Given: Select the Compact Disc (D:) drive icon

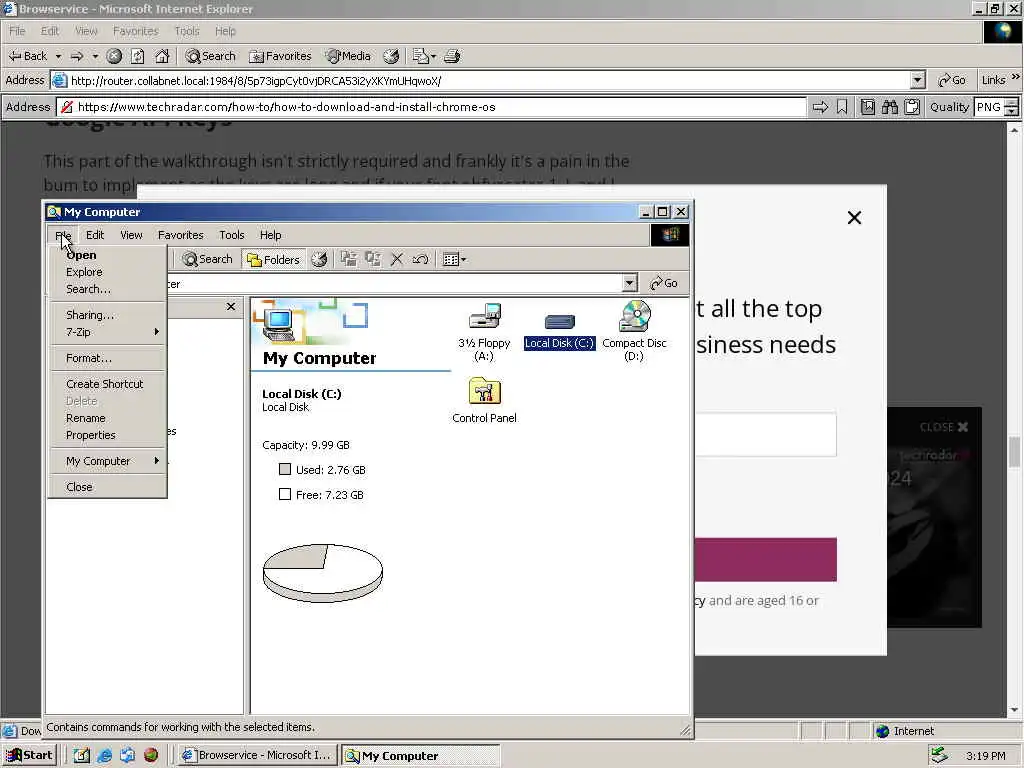Looking at the screenshot, I should [634, 331].
